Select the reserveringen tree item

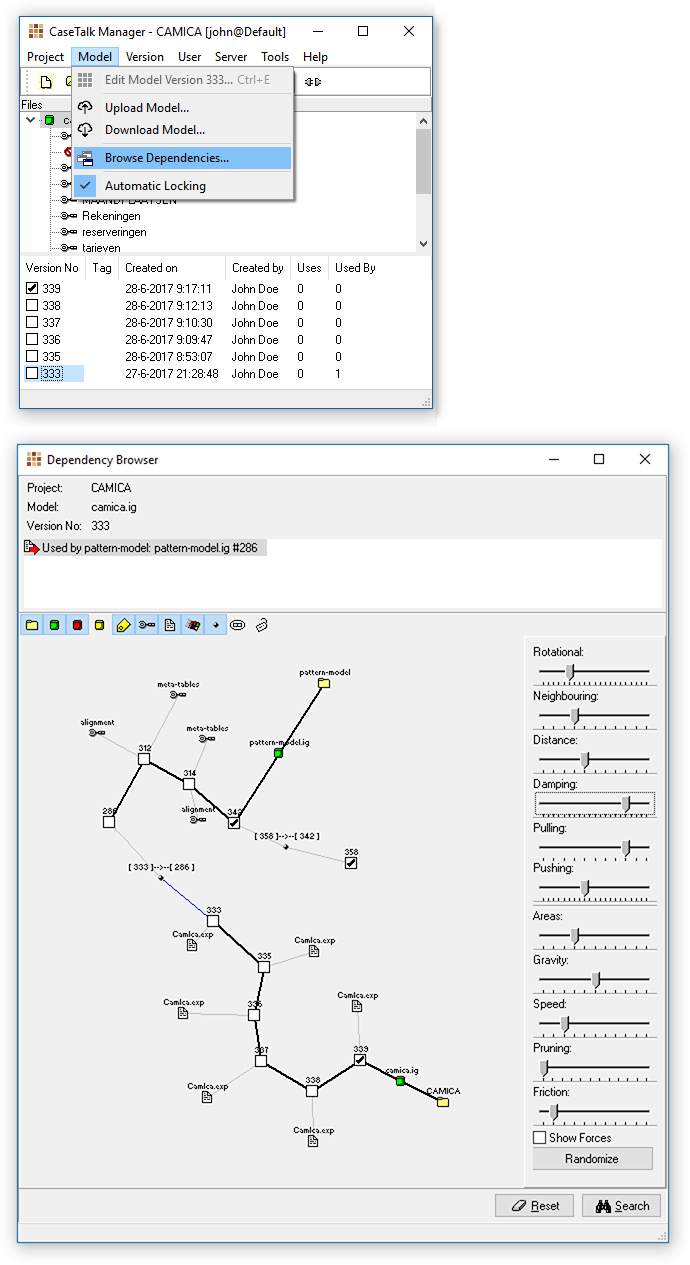(114, 232)
